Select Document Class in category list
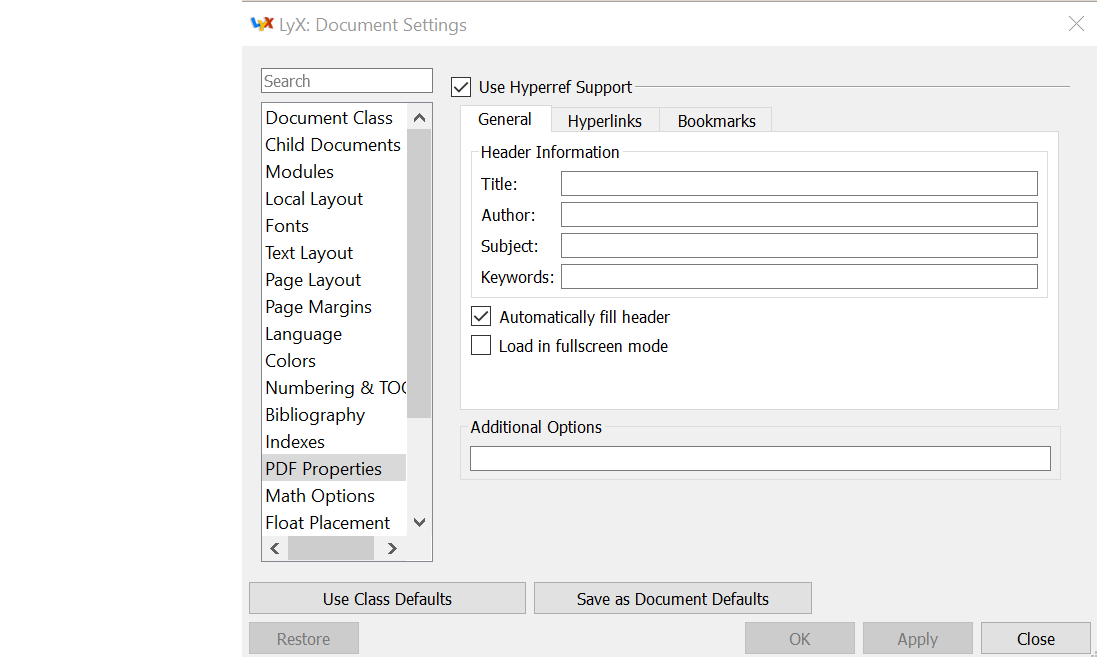The height and width of the screenshot is (657, 1097). click(x=334, y=118)
